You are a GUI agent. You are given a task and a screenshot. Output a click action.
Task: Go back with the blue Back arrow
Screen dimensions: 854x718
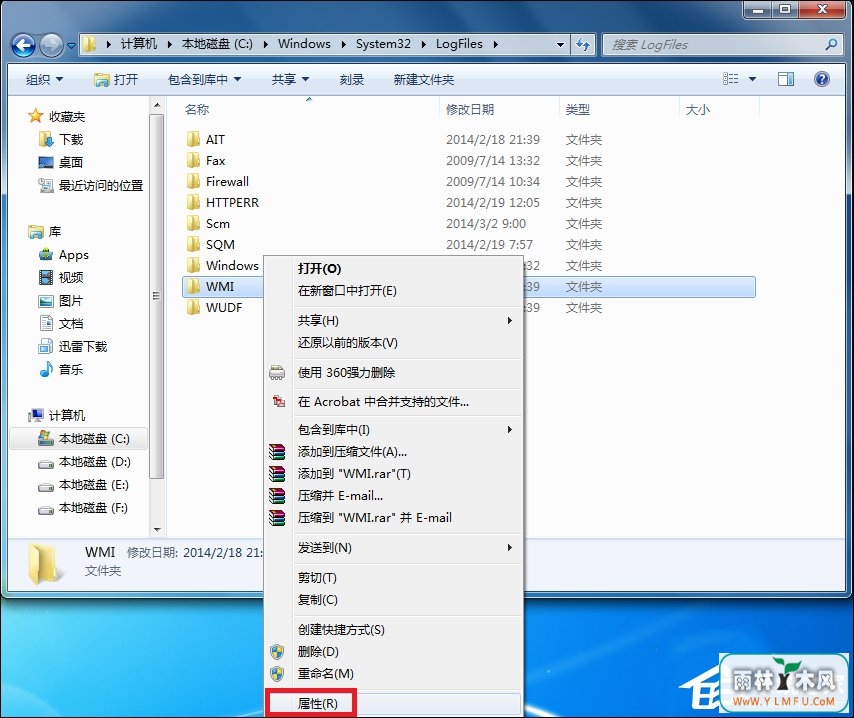(23, 45)
